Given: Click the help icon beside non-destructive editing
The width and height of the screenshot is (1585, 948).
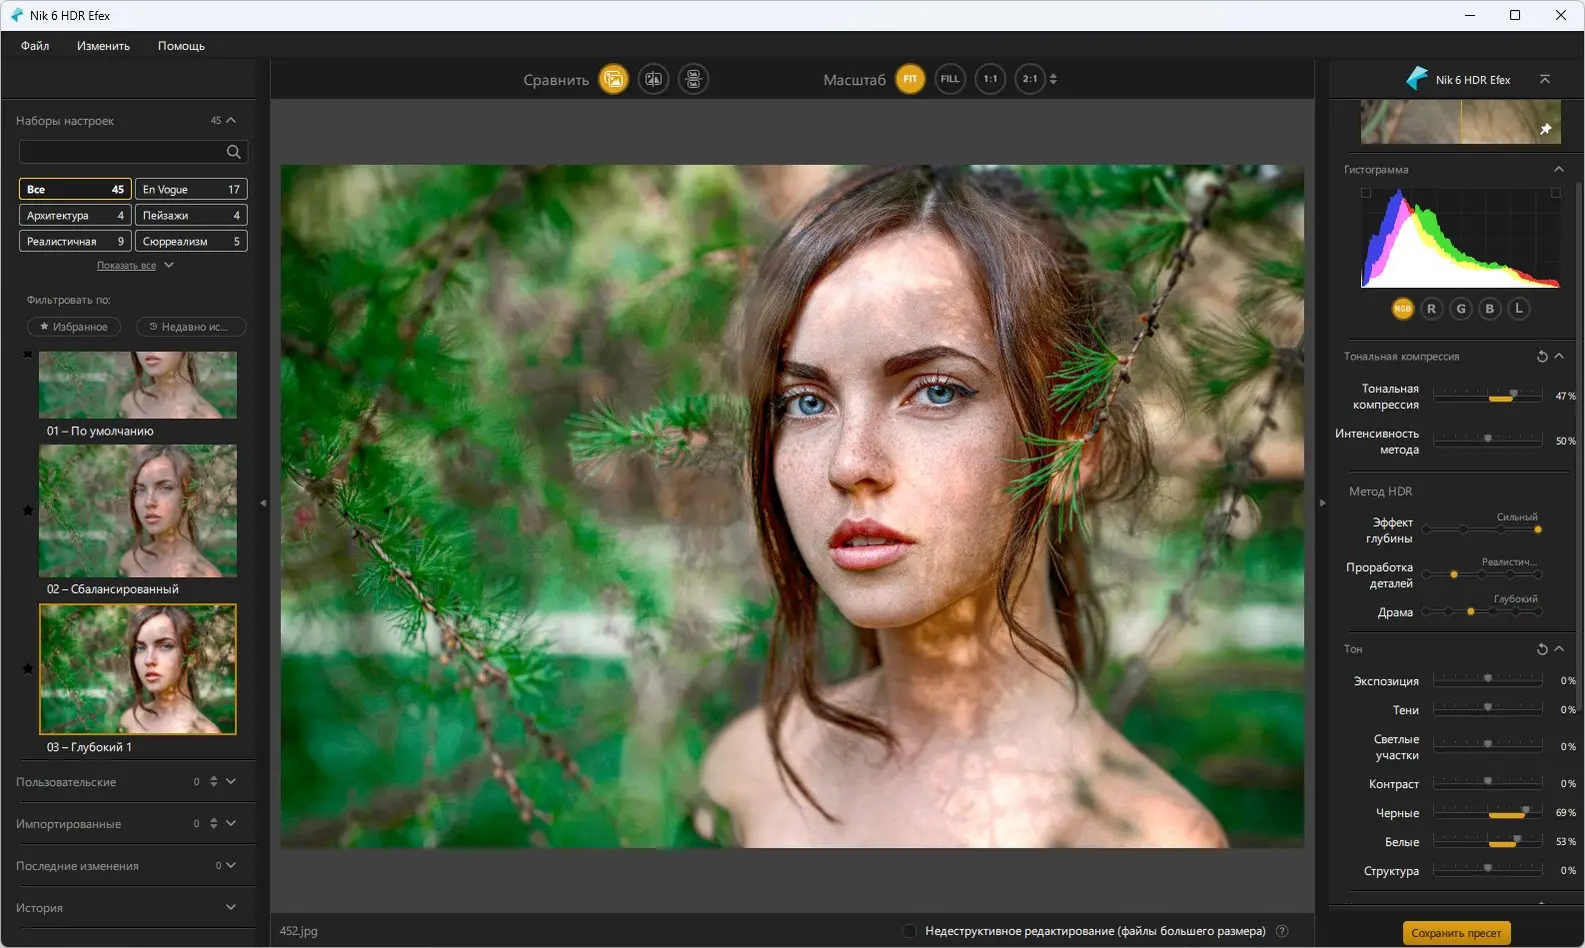Looking at the screenshot, I should [1282, 931].
